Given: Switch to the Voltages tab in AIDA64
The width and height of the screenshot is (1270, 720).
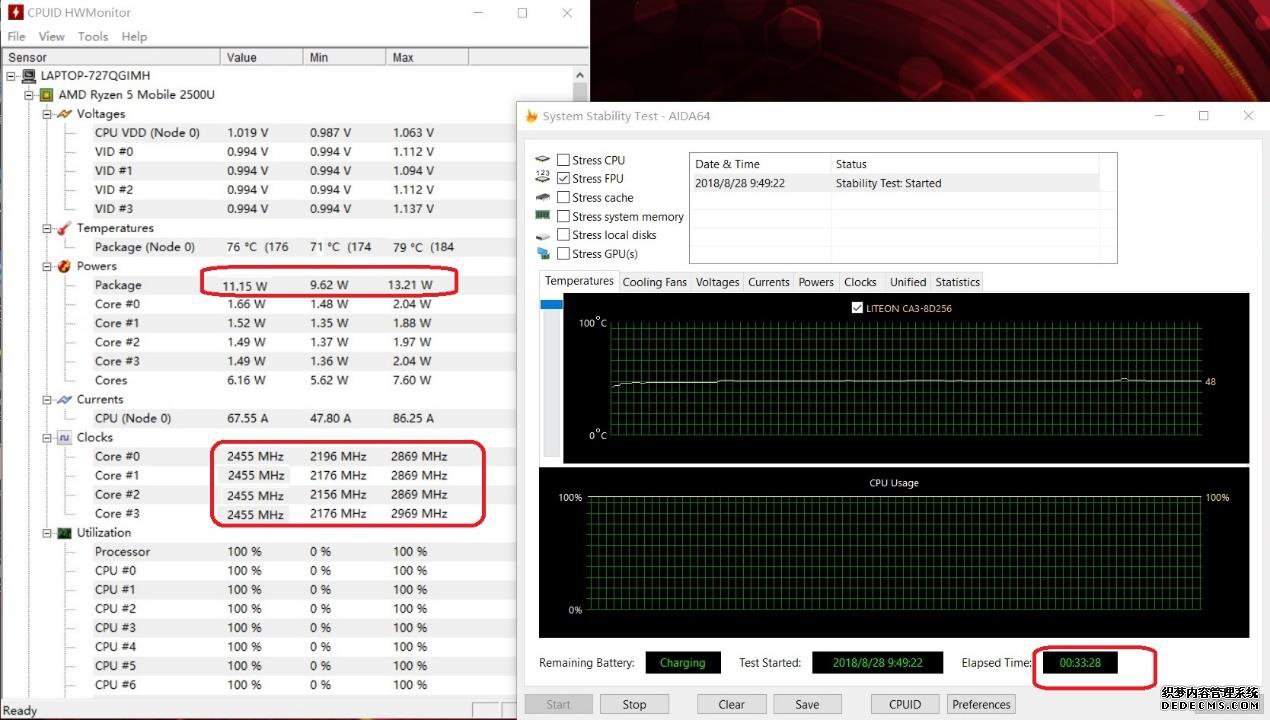Looking at the screenshot, I should (718, 282).
